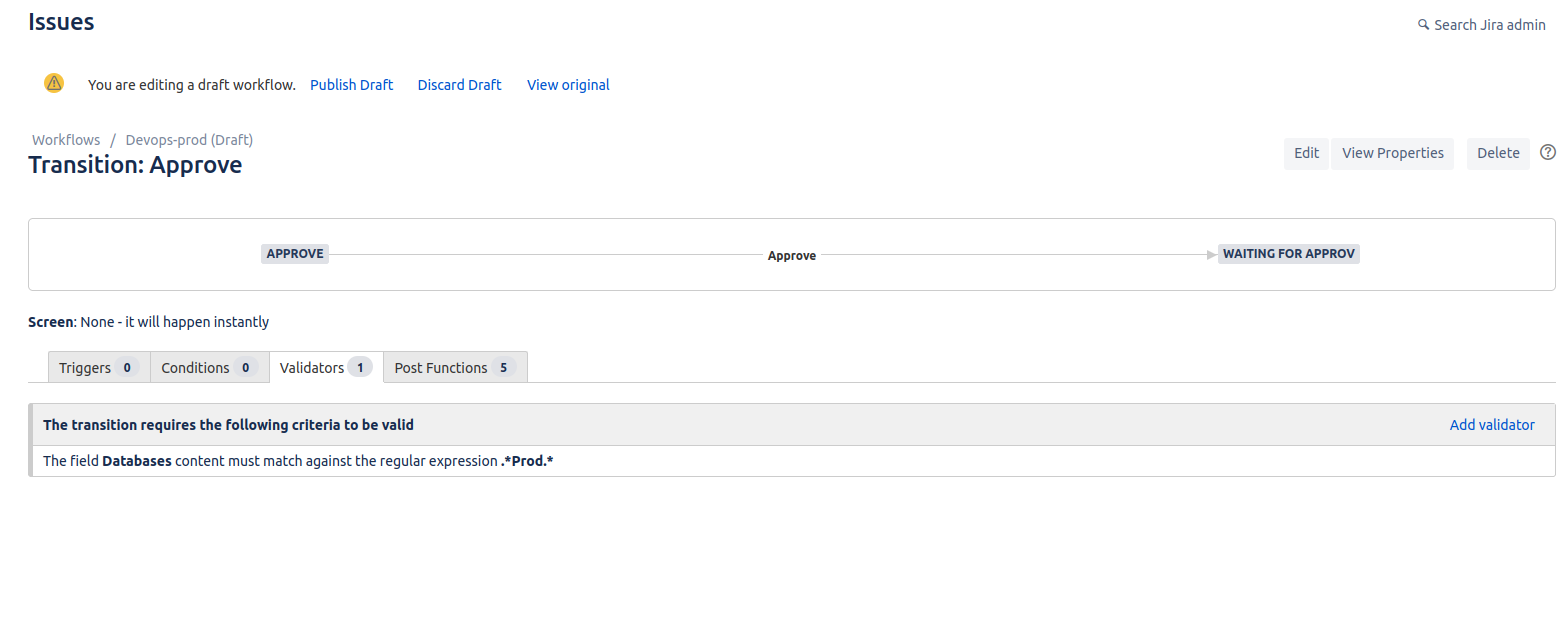The width and height of the screenshot is (1564, 623).
Task: Click the View original link
Action: point(568,85)
